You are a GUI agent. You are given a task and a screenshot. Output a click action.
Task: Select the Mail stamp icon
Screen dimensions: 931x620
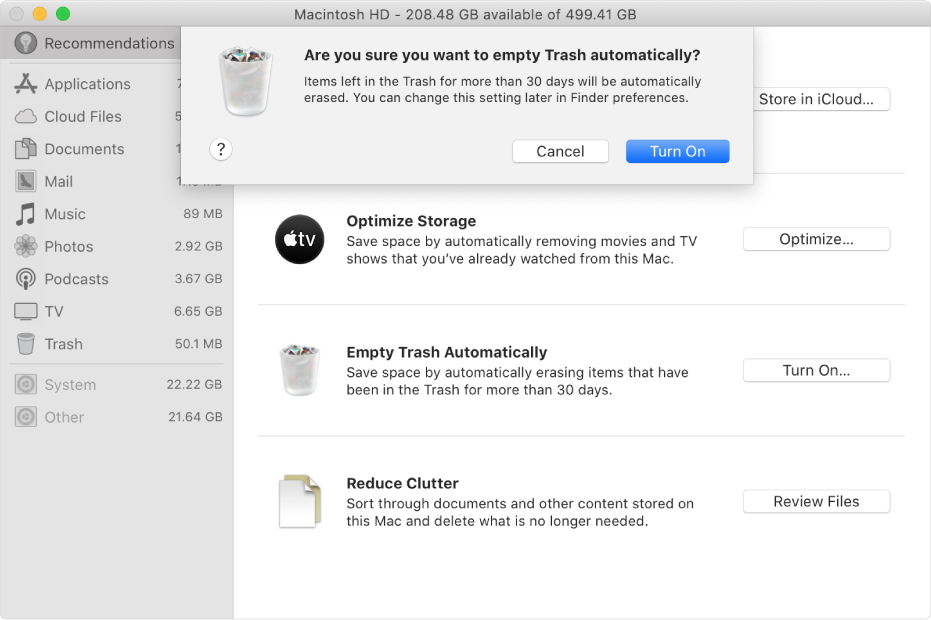click(x=26, y=181)
